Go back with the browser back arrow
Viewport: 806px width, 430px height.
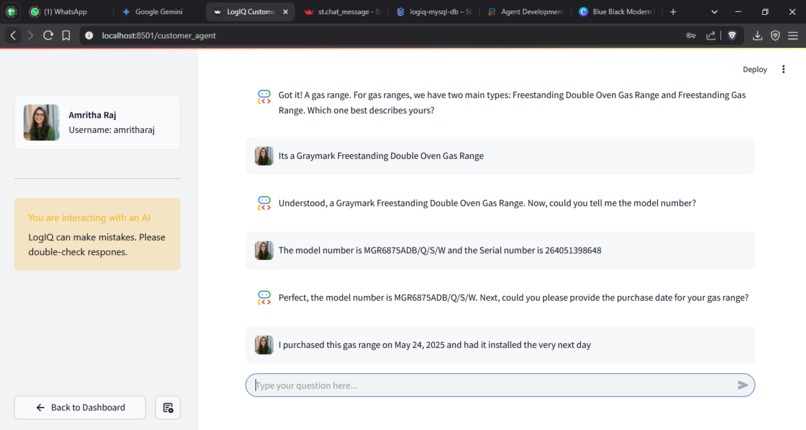(13, 35)
